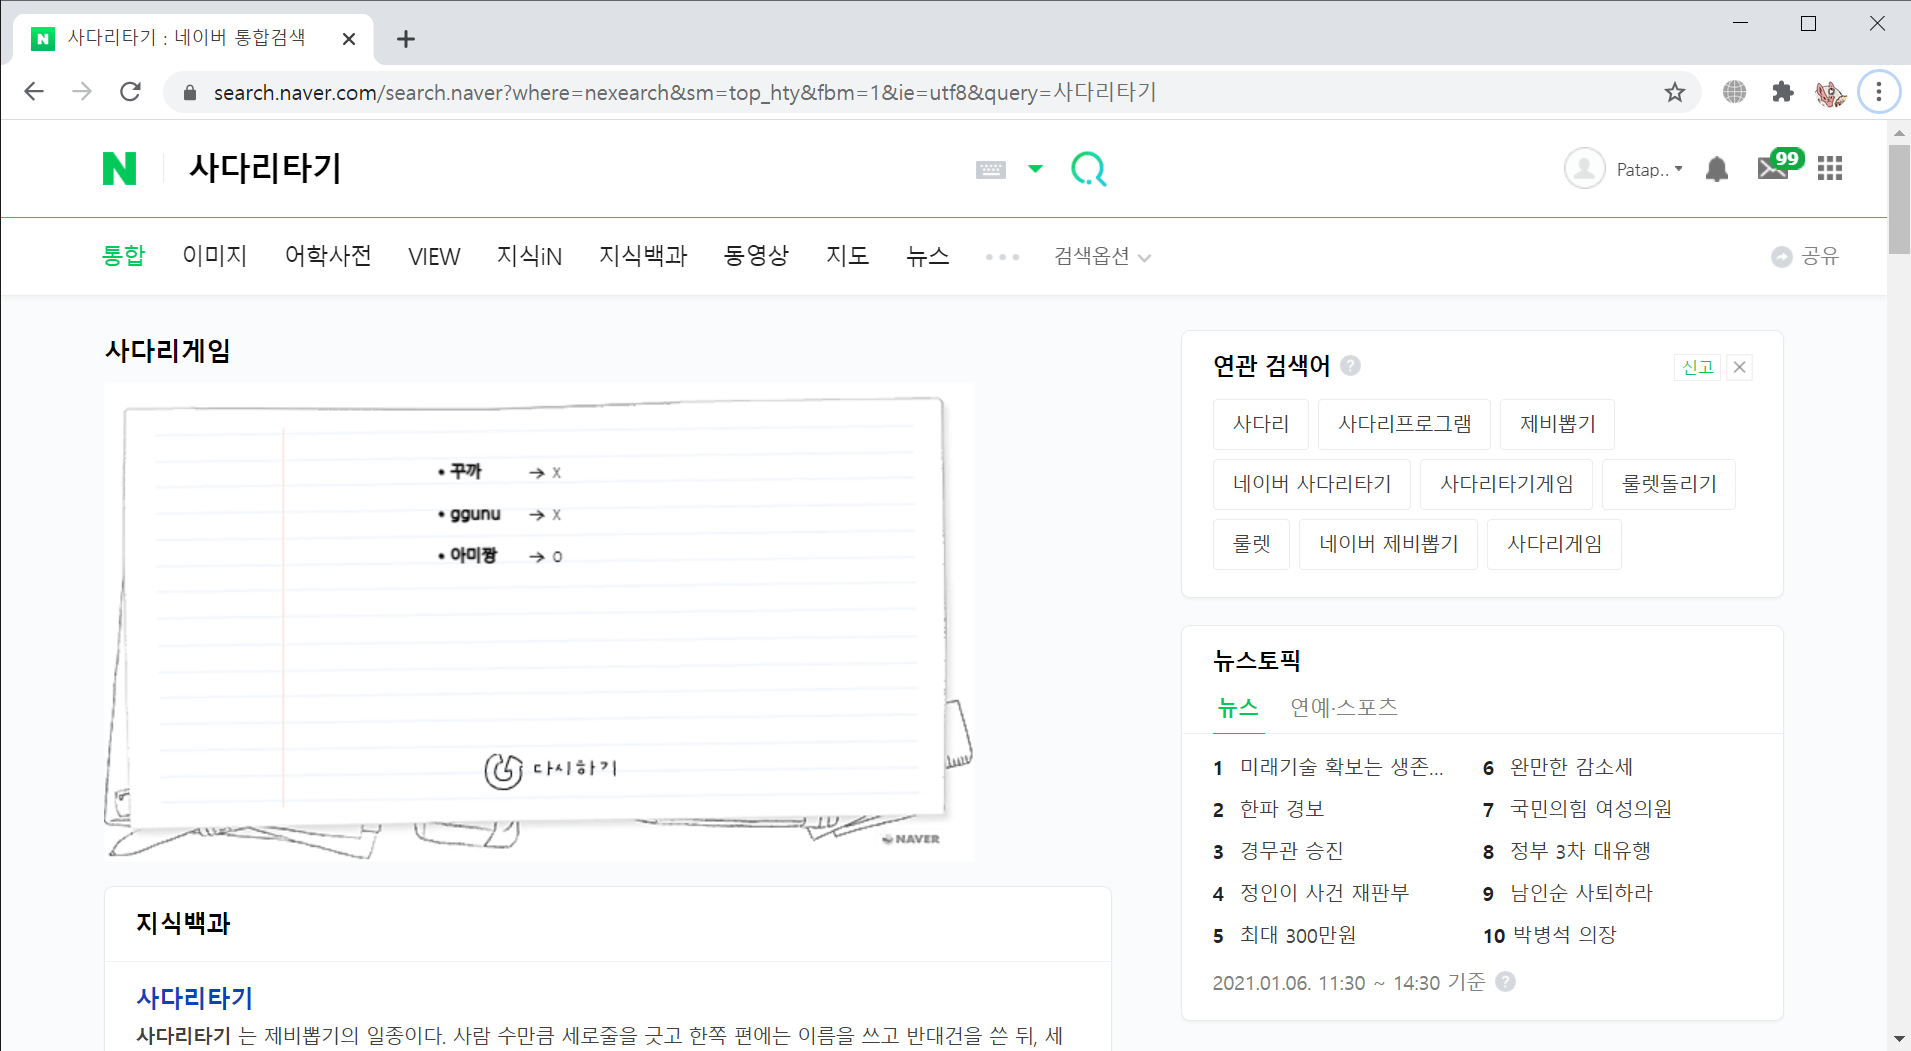Close the 사다리타기 browser tab
Image resolution: width=1911 pixels, height=1051 pixels.
349,39
